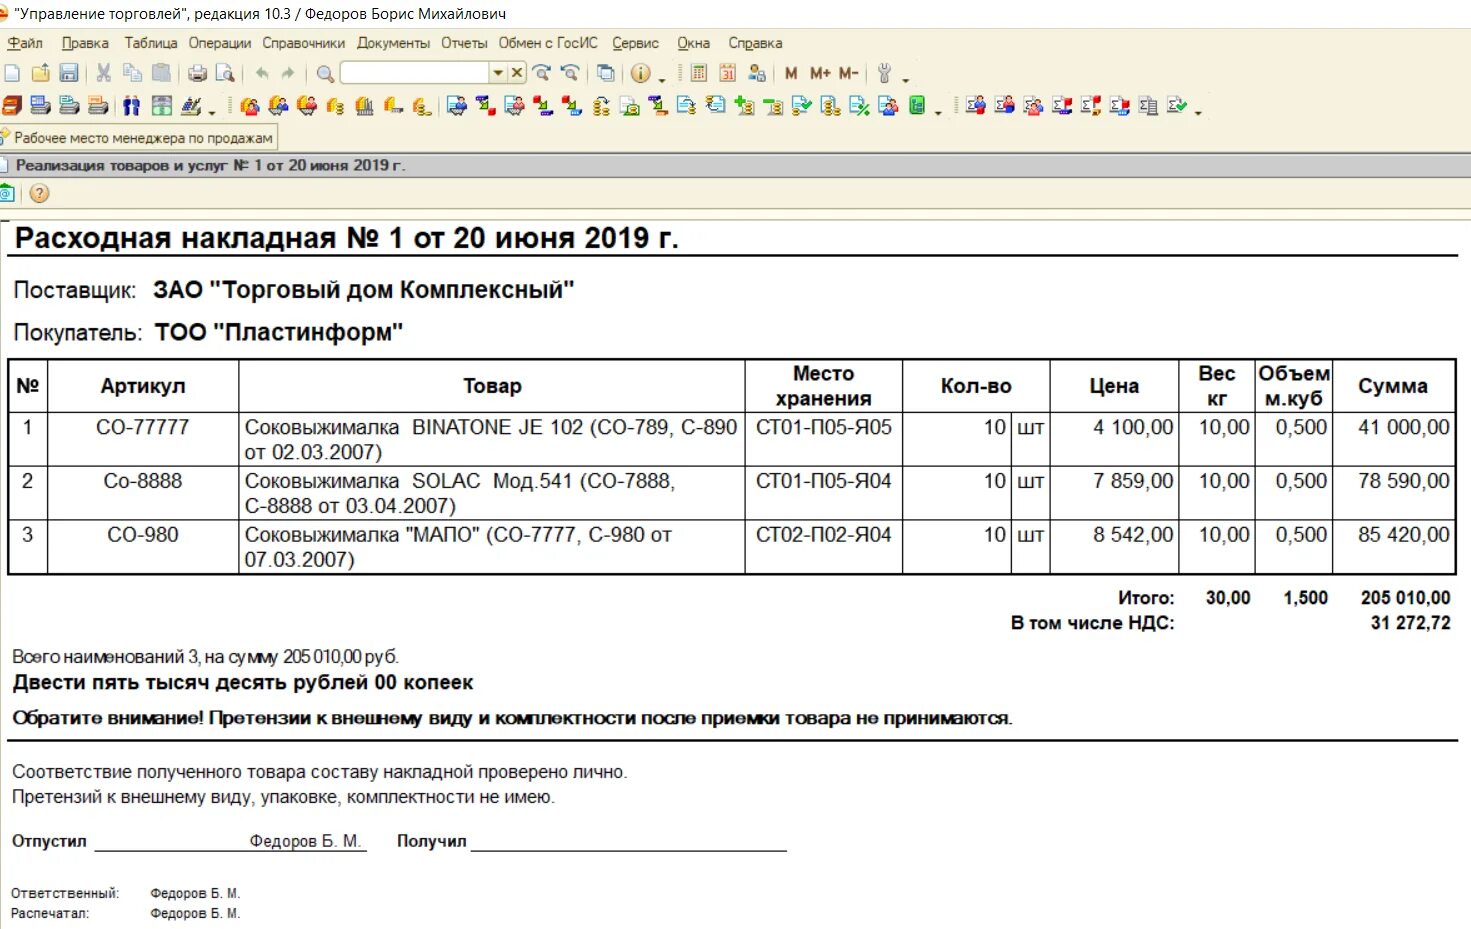Viewport: 1471px width, 929px height.
Task: Click the M- memory subtract button
Action: point(848,73)
